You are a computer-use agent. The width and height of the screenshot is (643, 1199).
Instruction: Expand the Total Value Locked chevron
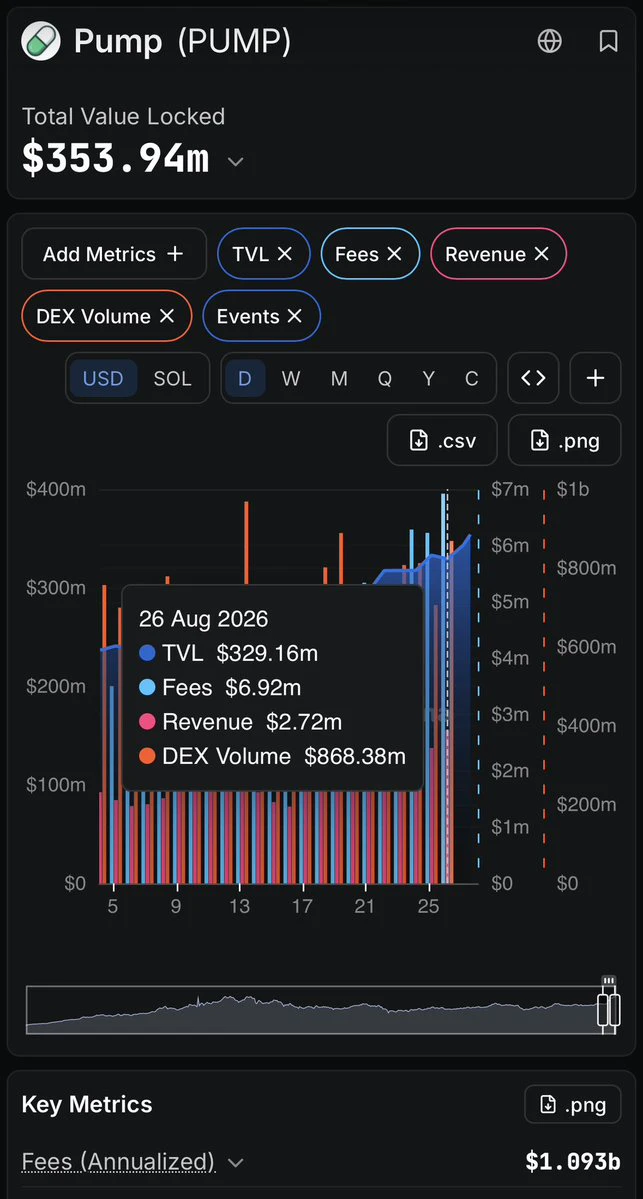[236, 162]
